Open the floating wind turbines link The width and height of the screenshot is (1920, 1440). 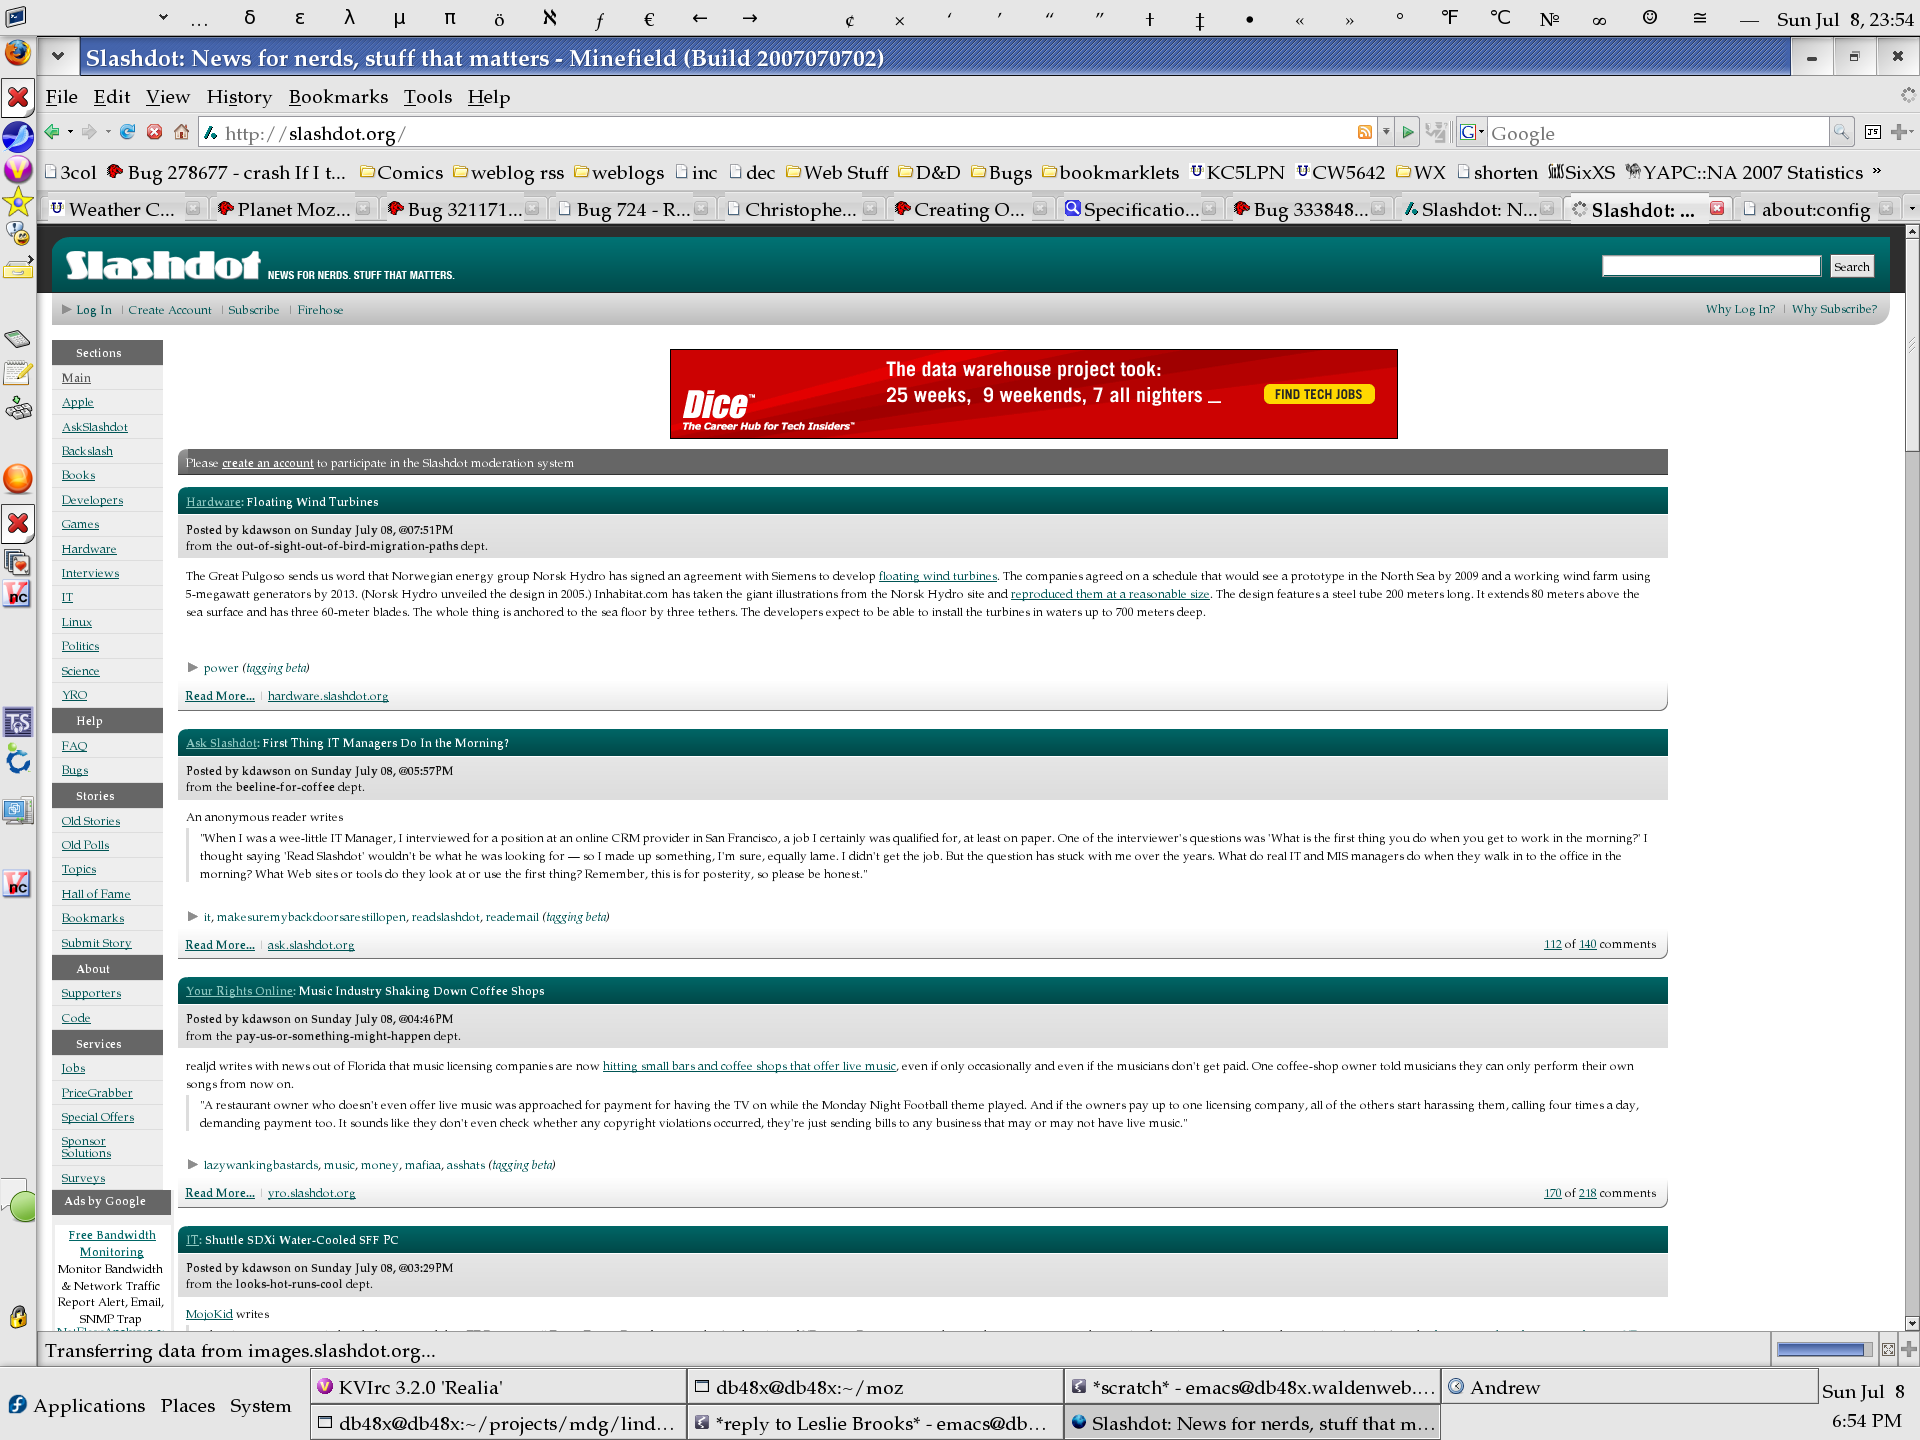tap(938, 576)
